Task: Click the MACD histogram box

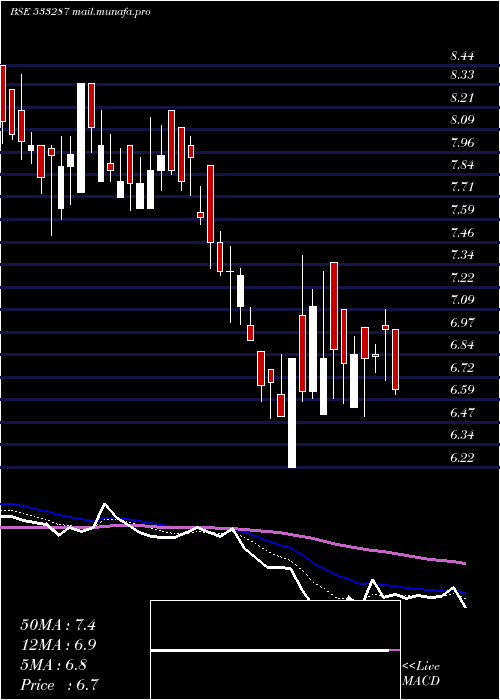Action: pyautogui.click(x=275, y=650)
